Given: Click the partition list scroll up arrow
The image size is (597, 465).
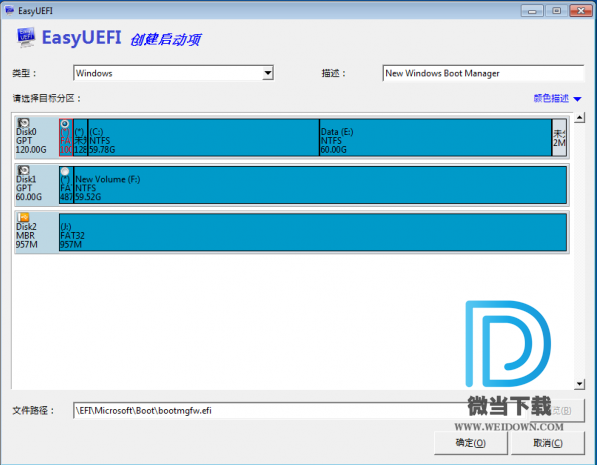Looking at the screenshot, I should (x=579, y=118).
